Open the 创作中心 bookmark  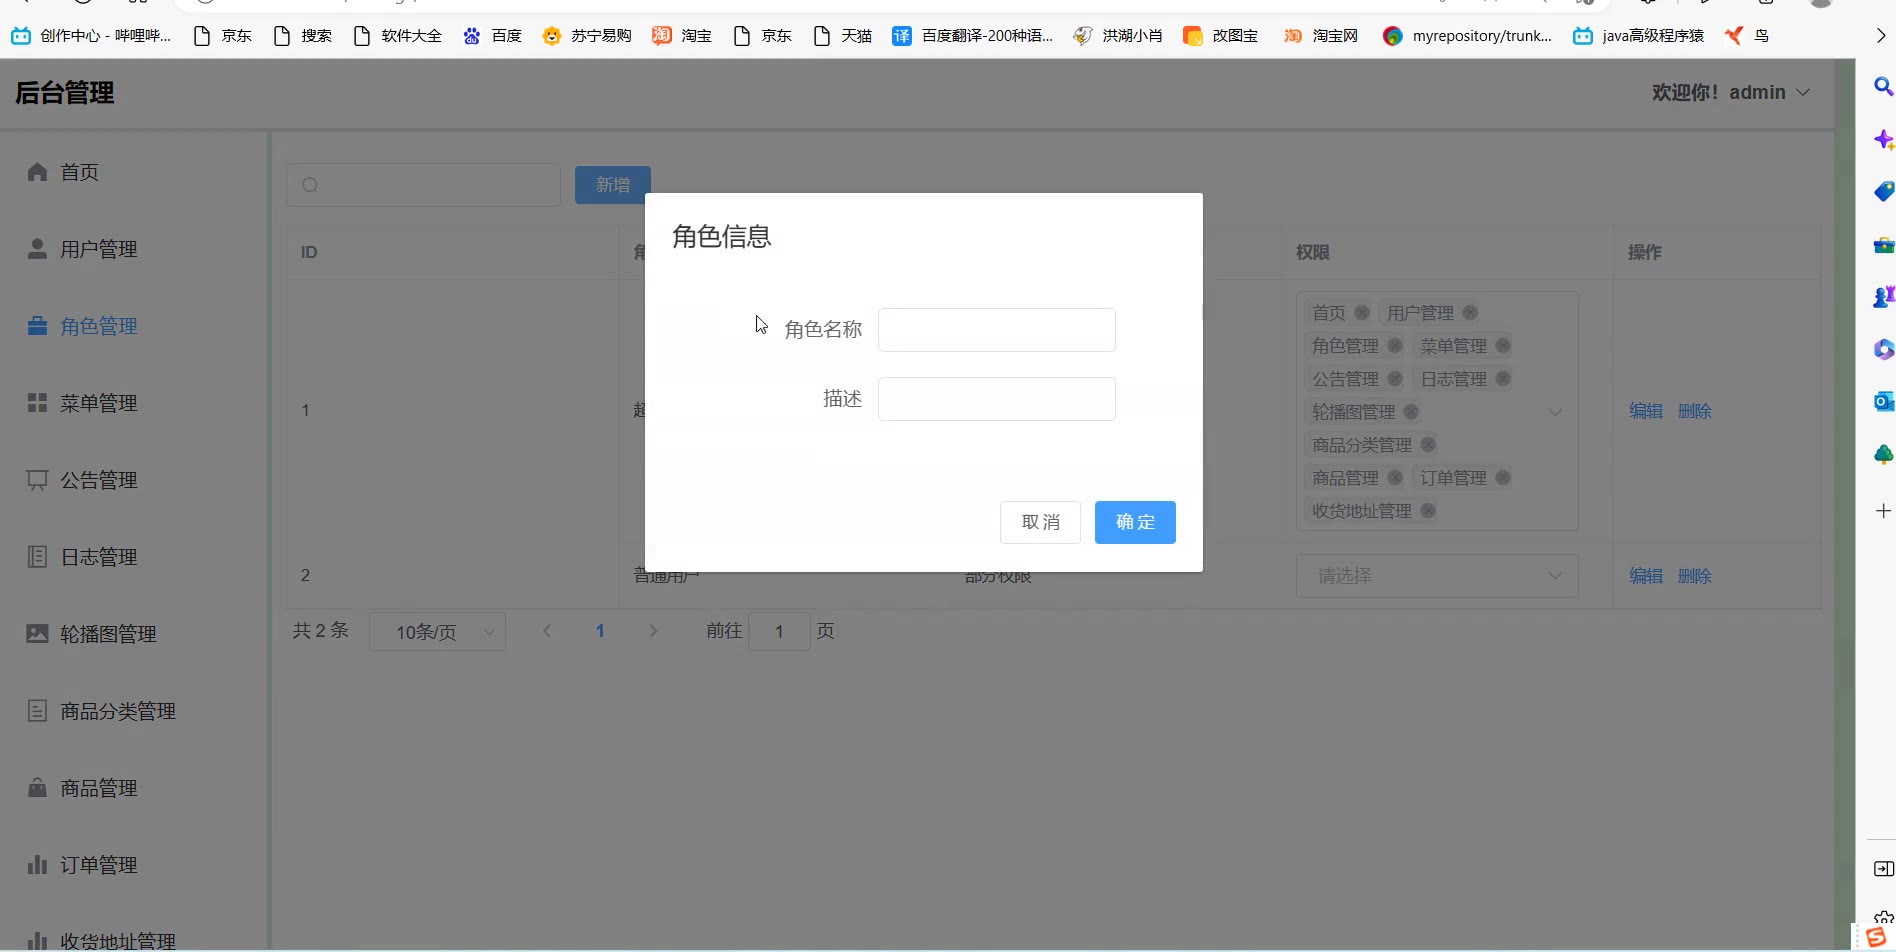91,36
